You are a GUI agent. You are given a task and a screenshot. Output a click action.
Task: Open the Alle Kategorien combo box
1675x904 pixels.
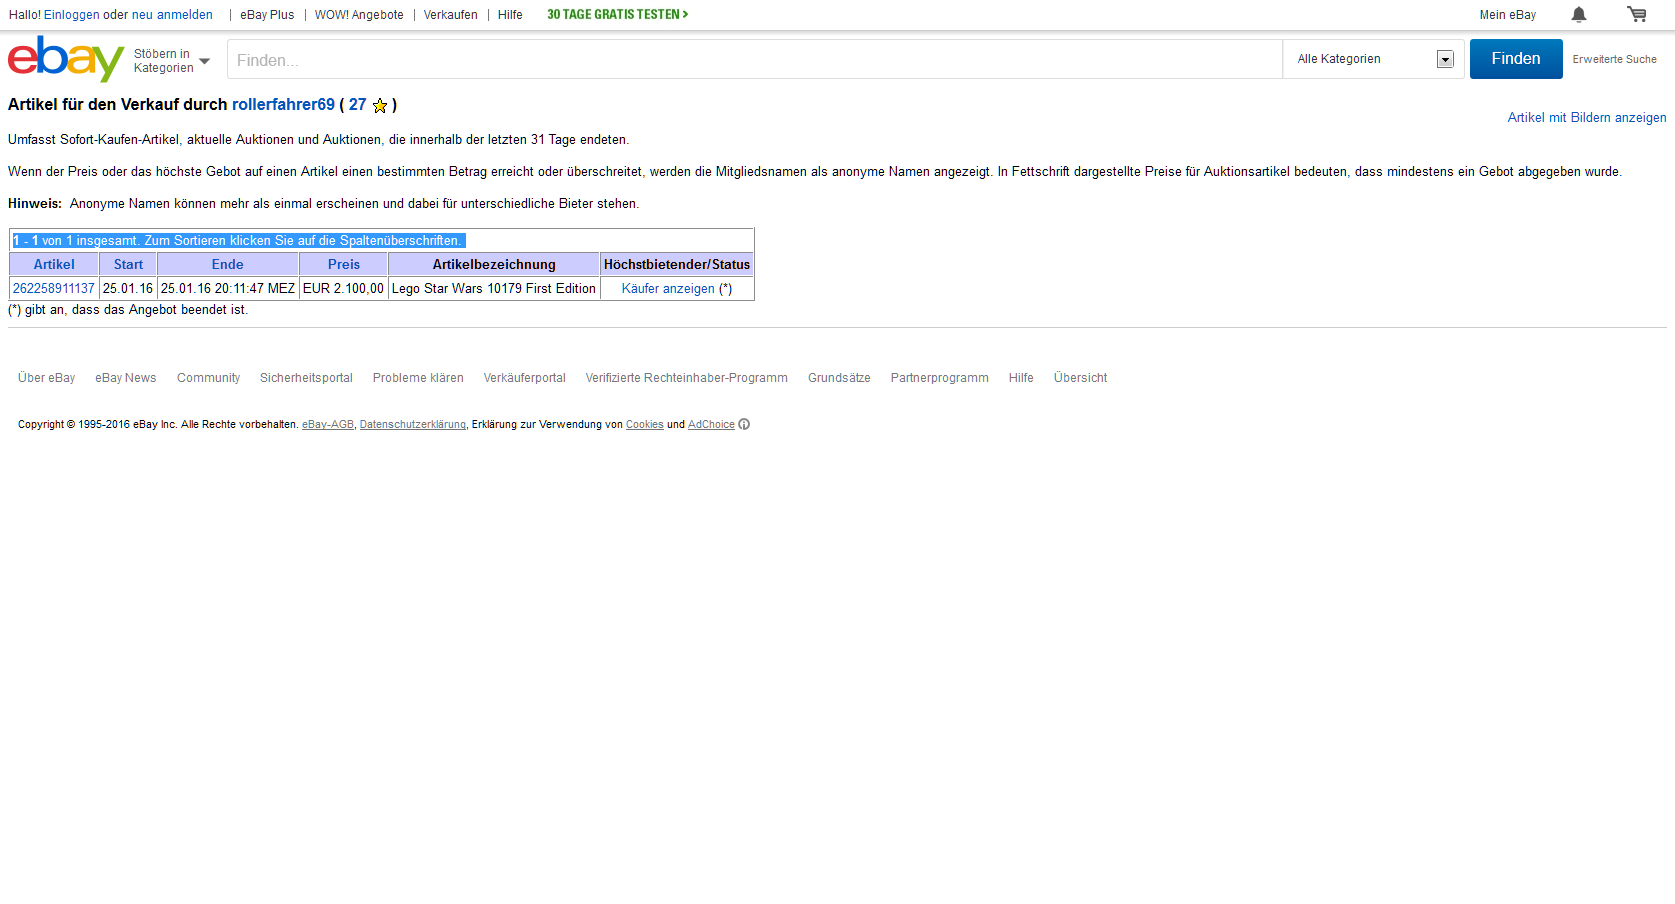click(1374, 59)
